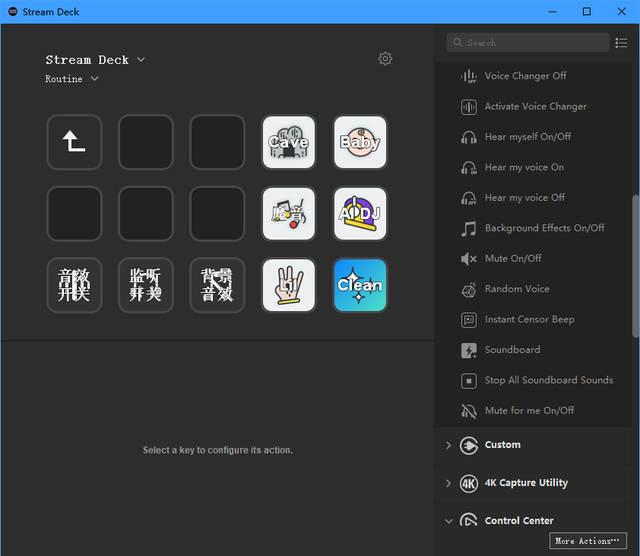Click the Mute for me On/Off icon
The width and height of the screenshot is (640, 556).
(x=469, y=411)
